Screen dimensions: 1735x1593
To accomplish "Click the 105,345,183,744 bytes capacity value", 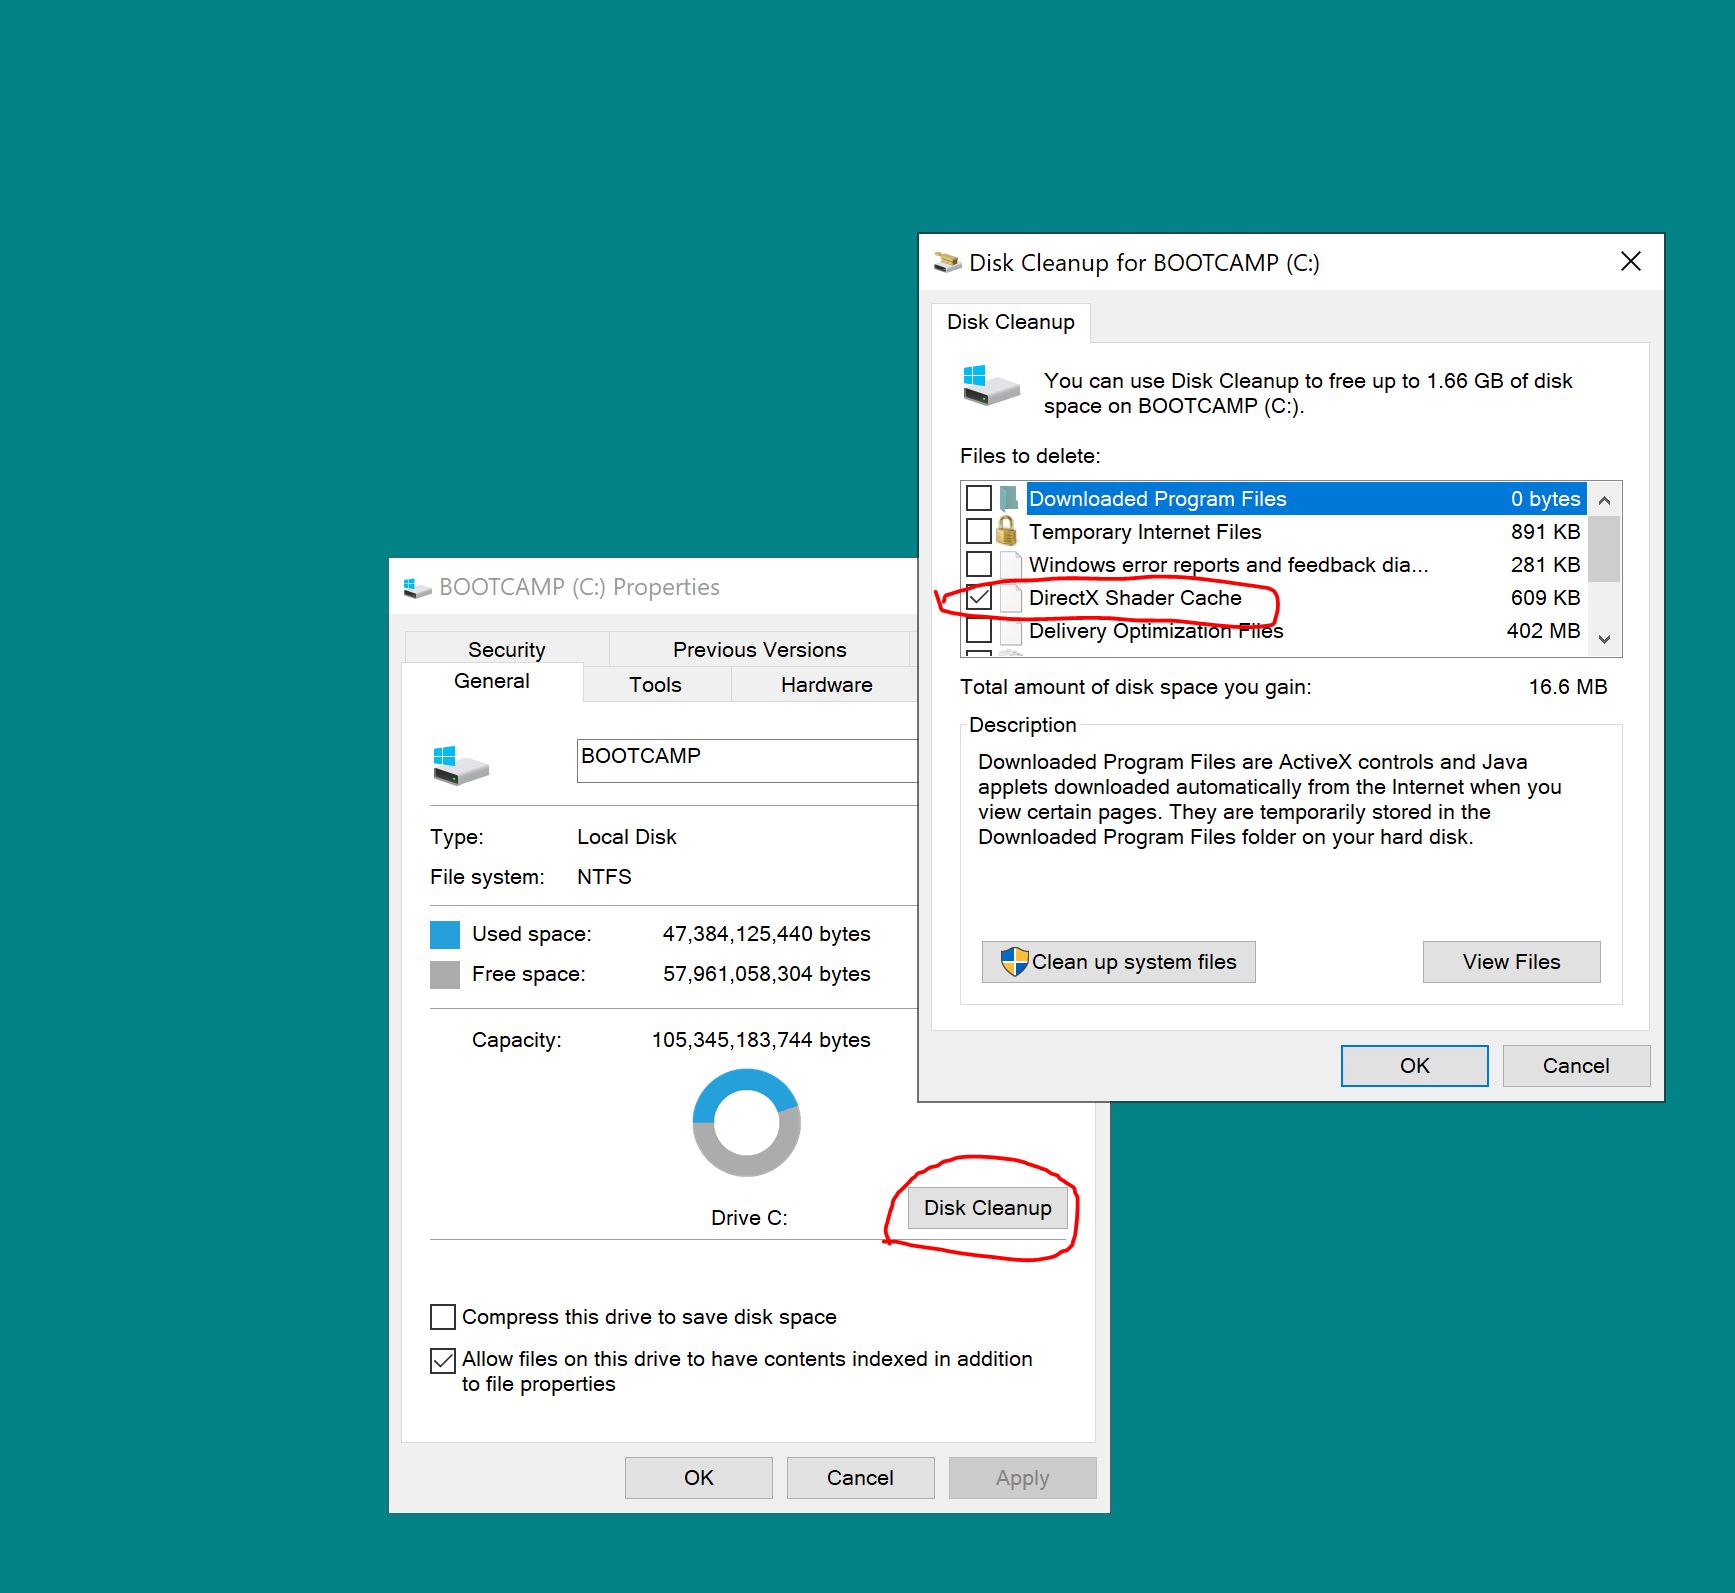I will [x=761, y=1040].
